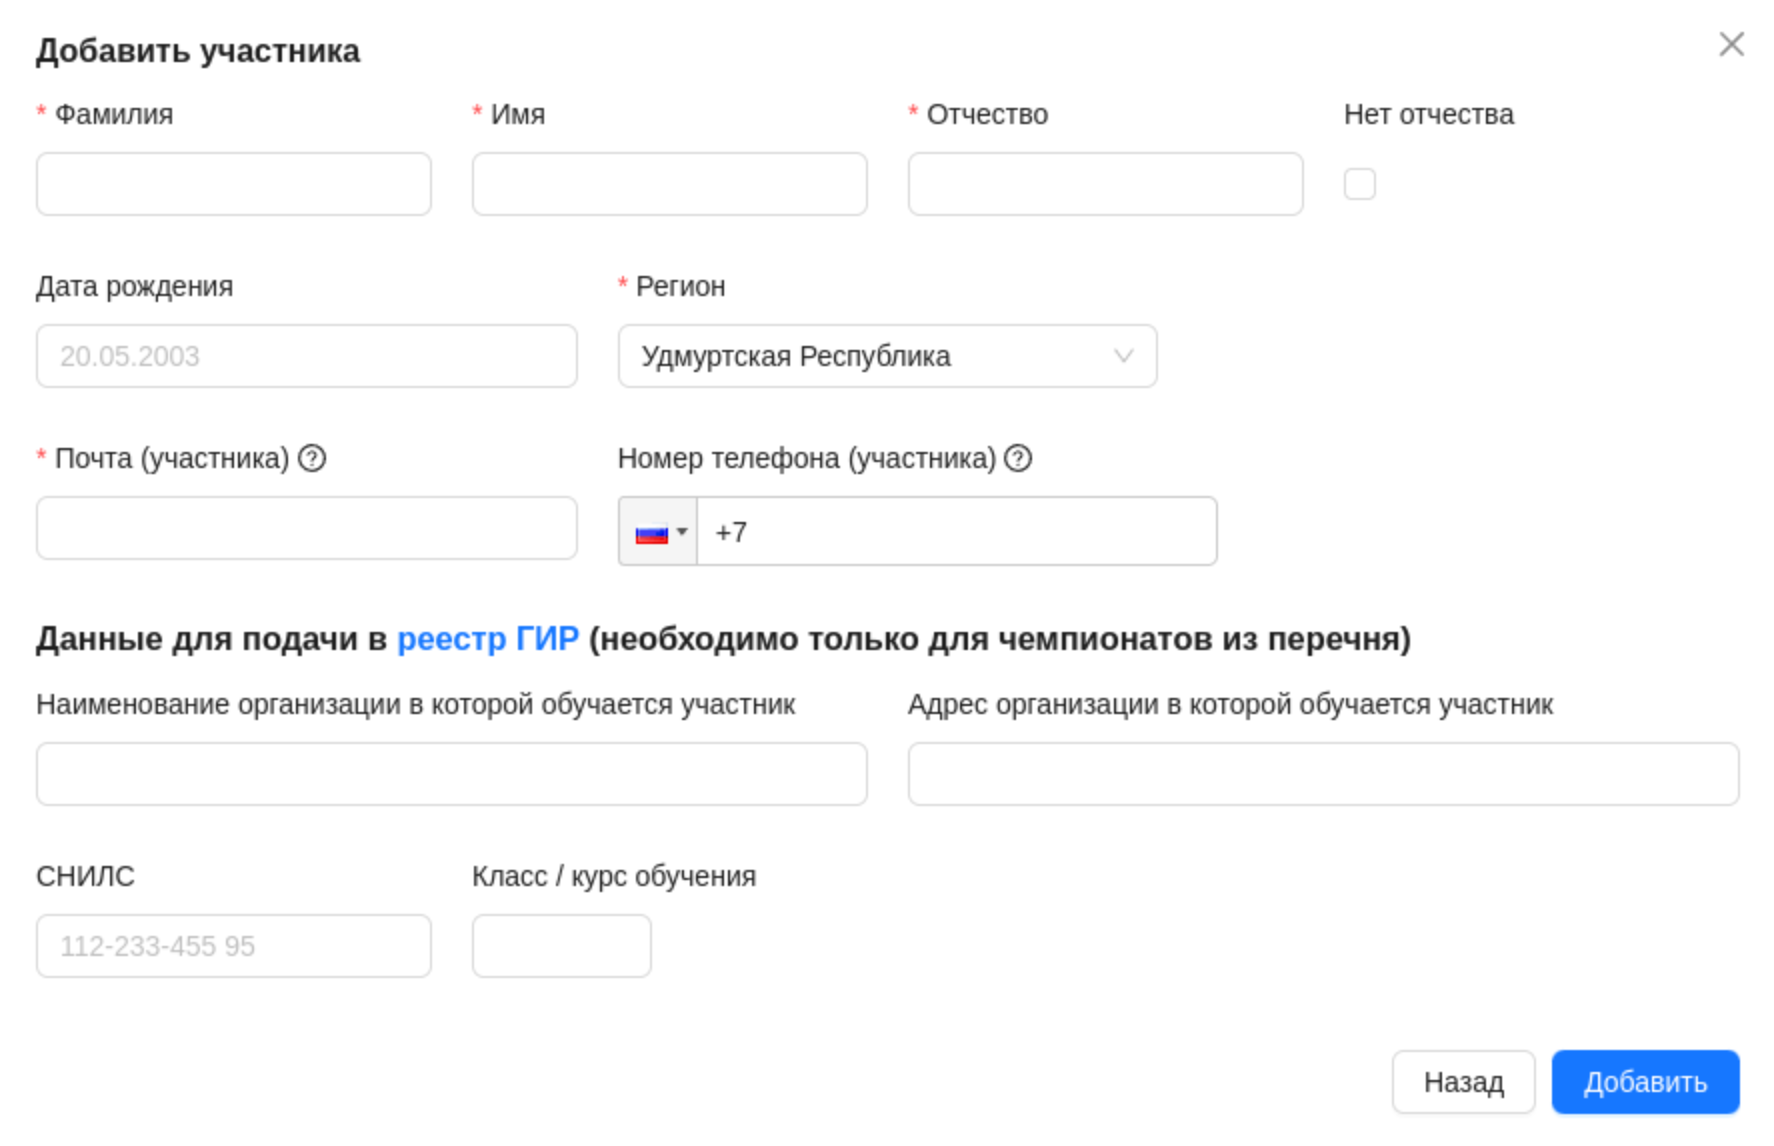1774x1146 pixels.
Task: Click the Отчество input field
Action: 1104,183
